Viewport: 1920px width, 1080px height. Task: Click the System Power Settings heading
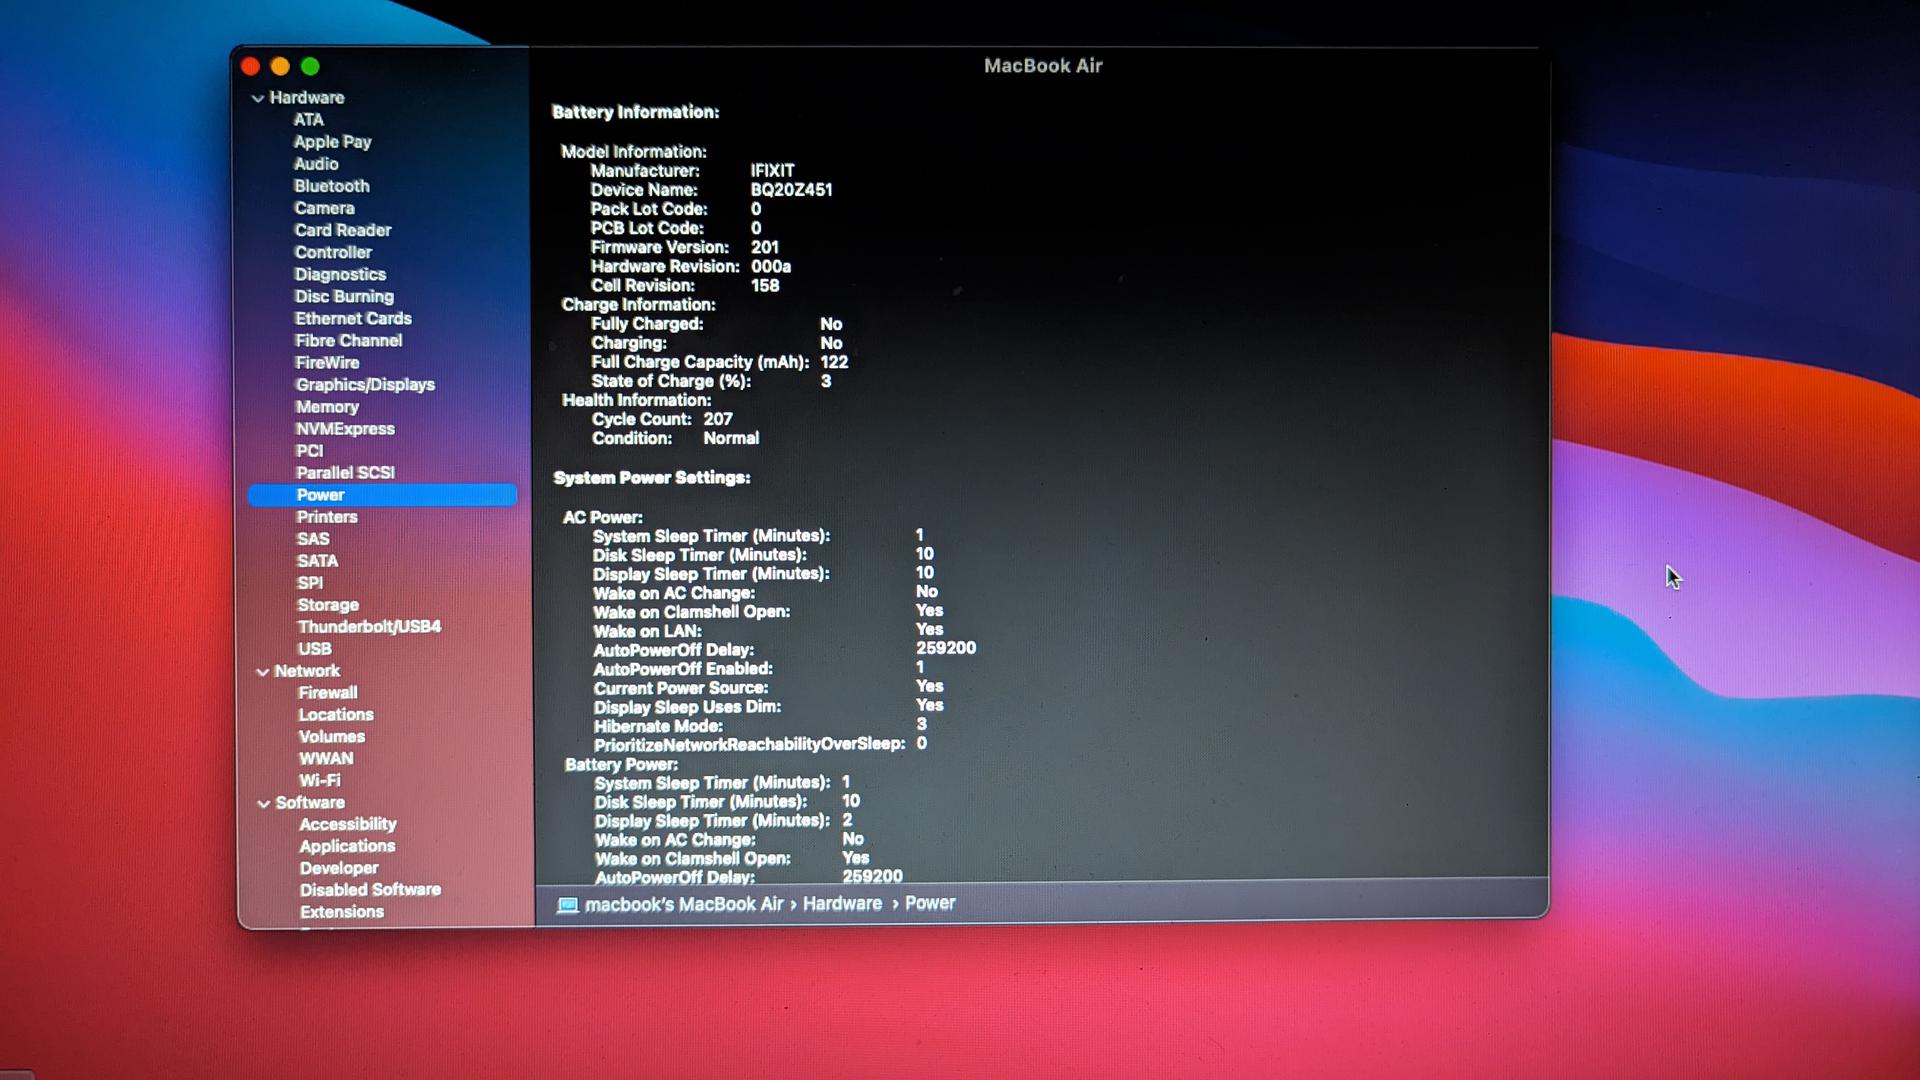coord(652,478)
